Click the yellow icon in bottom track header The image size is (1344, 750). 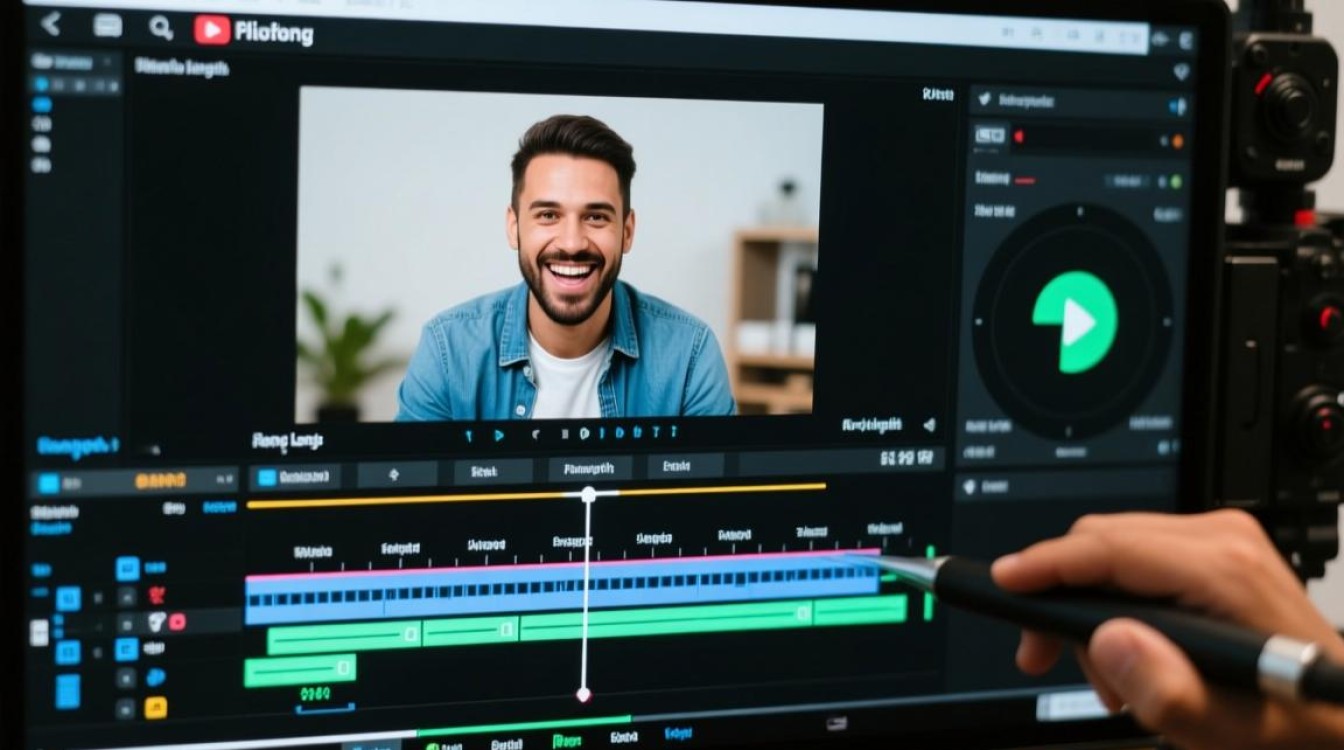(x=155, y=708)
